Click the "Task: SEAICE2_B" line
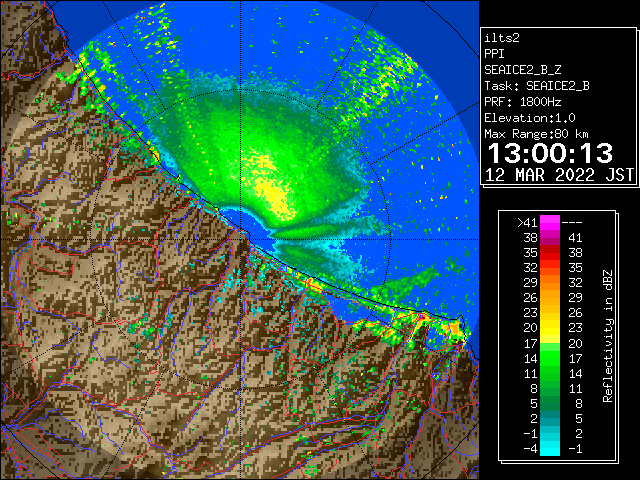The image size is (640, 480). point(537,86)
